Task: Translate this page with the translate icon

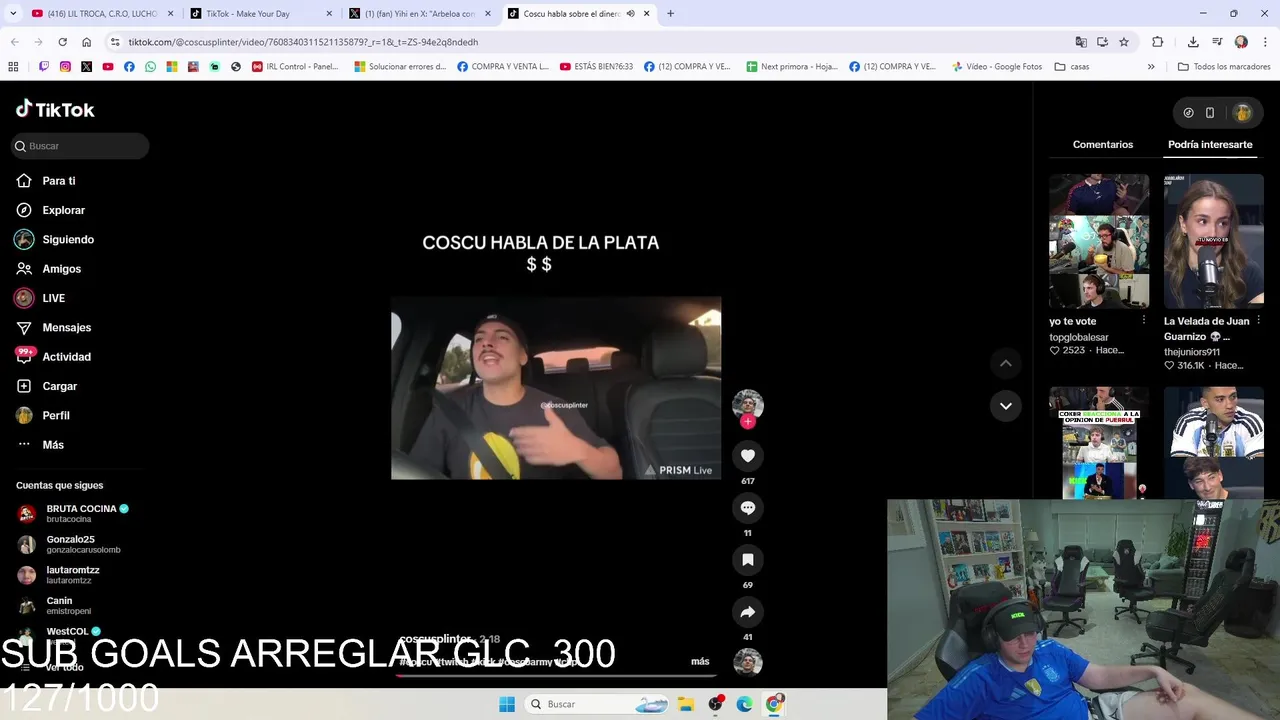Action: tap(1081, 42)
